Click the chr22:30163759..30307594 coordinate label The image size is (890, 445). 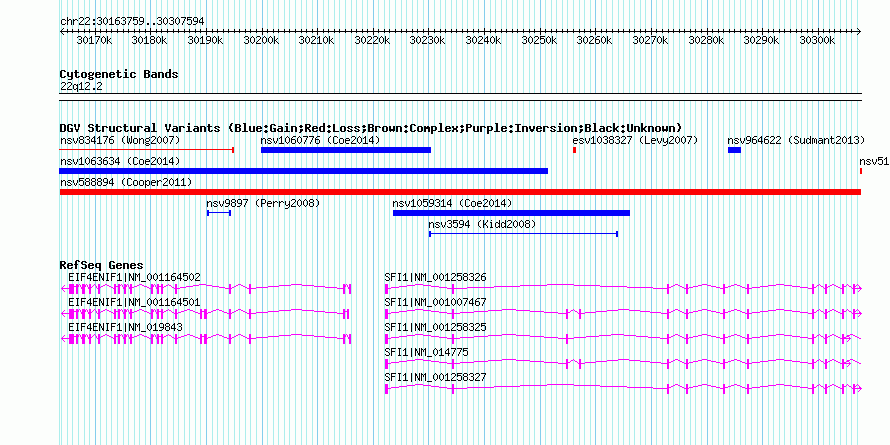(x=132, y=21)
